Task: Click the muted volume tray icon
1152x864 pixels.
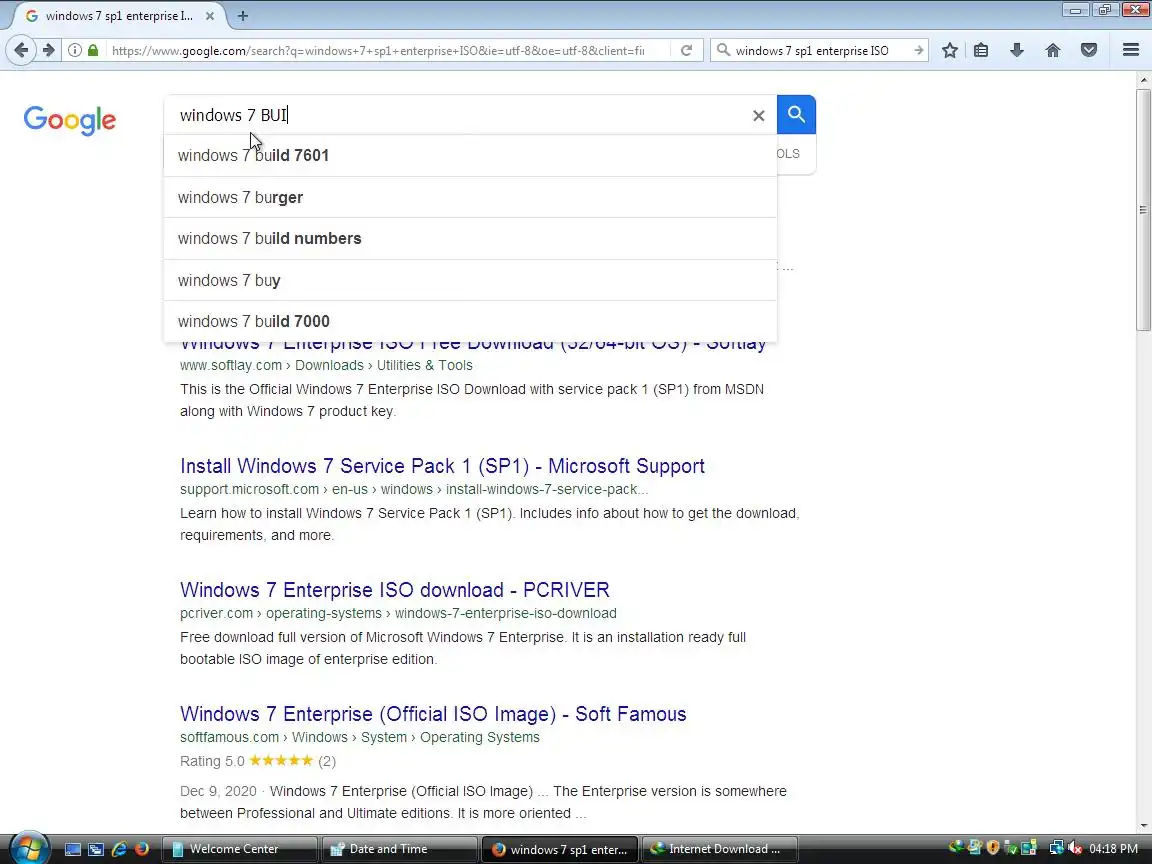Action: click(1074, 849)
